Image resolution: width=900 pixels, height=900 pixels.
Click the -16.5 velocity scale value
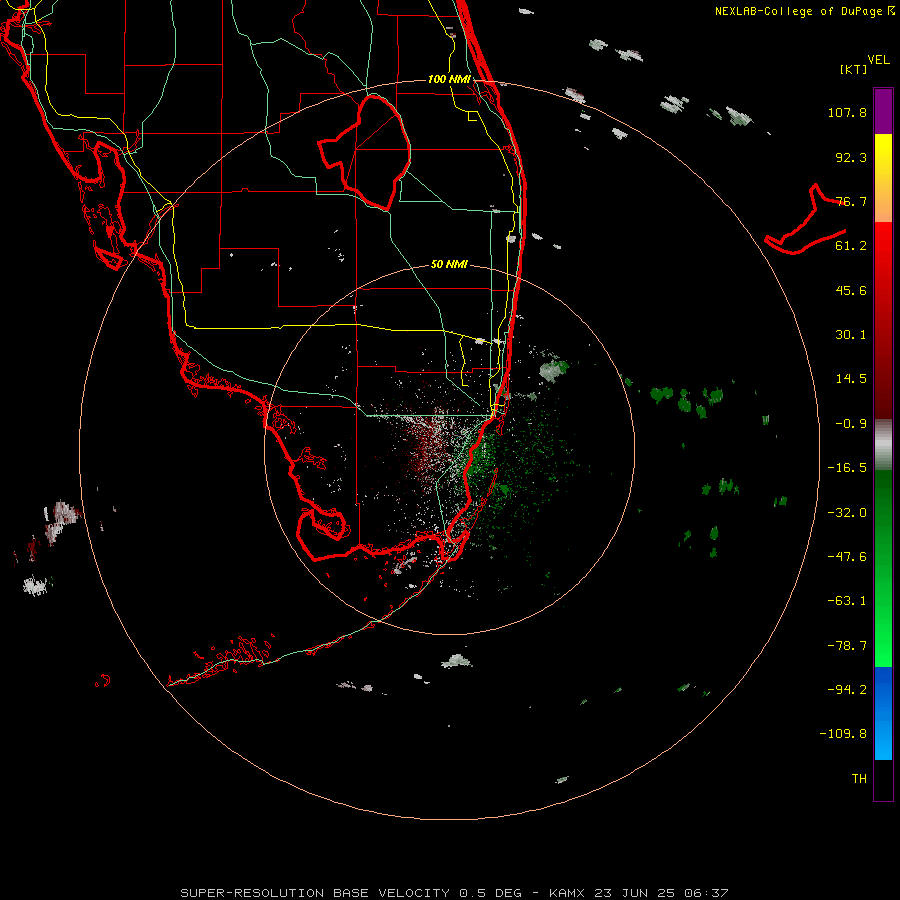point(847,468)
